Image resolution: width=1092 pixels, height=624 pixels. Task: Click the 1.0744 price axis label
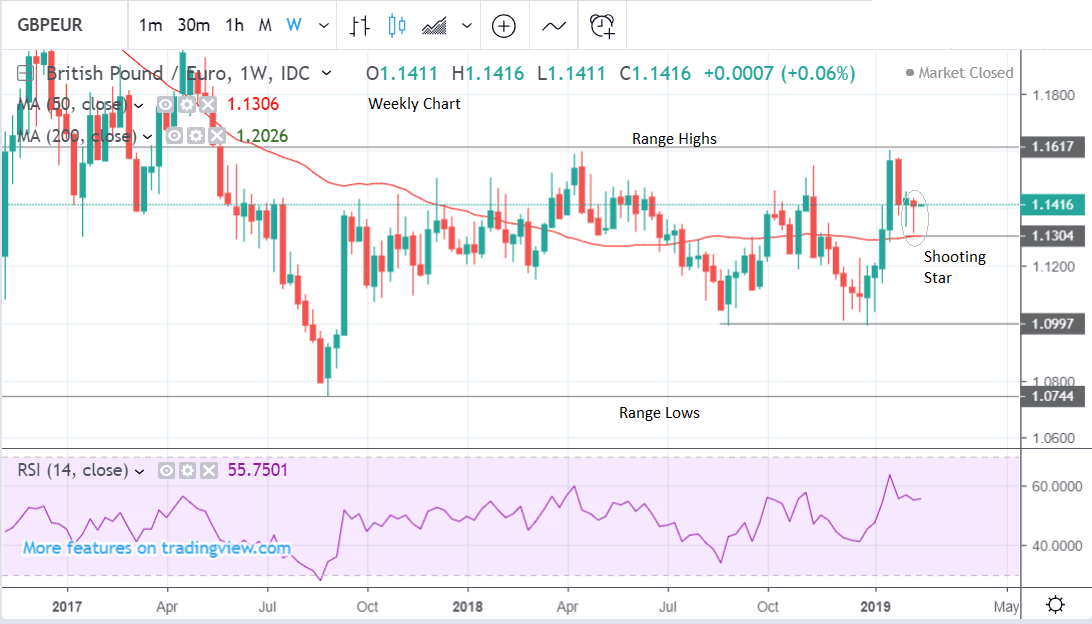click(x=1052, y=397)
